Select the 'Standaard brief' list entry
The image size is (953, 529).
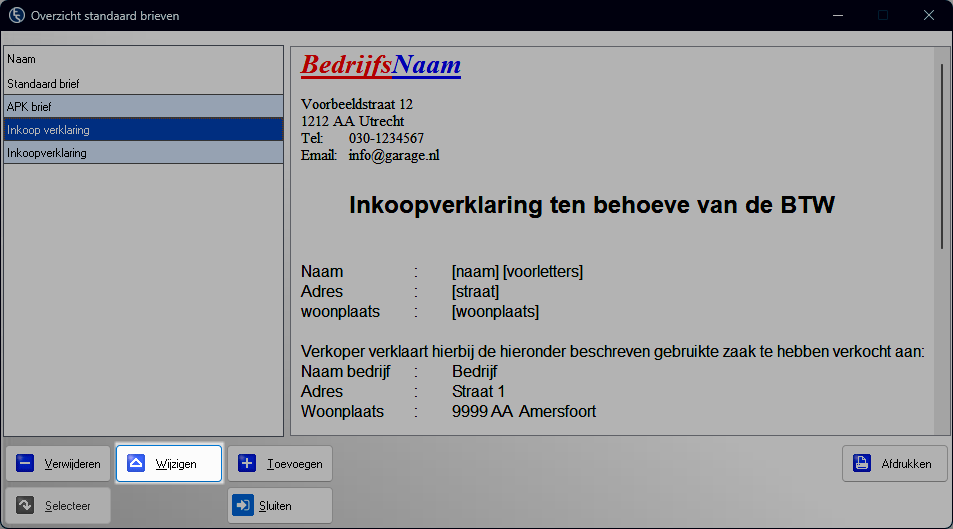(x=143, y=84)
